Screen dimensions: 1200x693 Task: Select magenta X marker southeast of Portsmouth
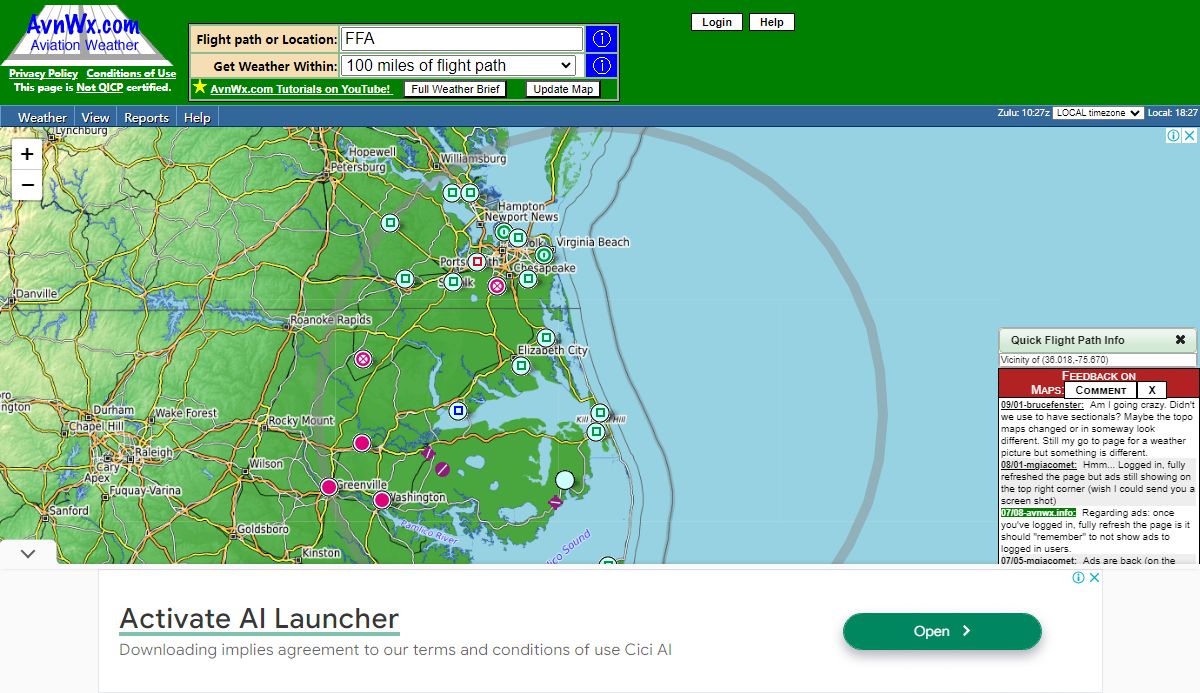coord(497,286)
